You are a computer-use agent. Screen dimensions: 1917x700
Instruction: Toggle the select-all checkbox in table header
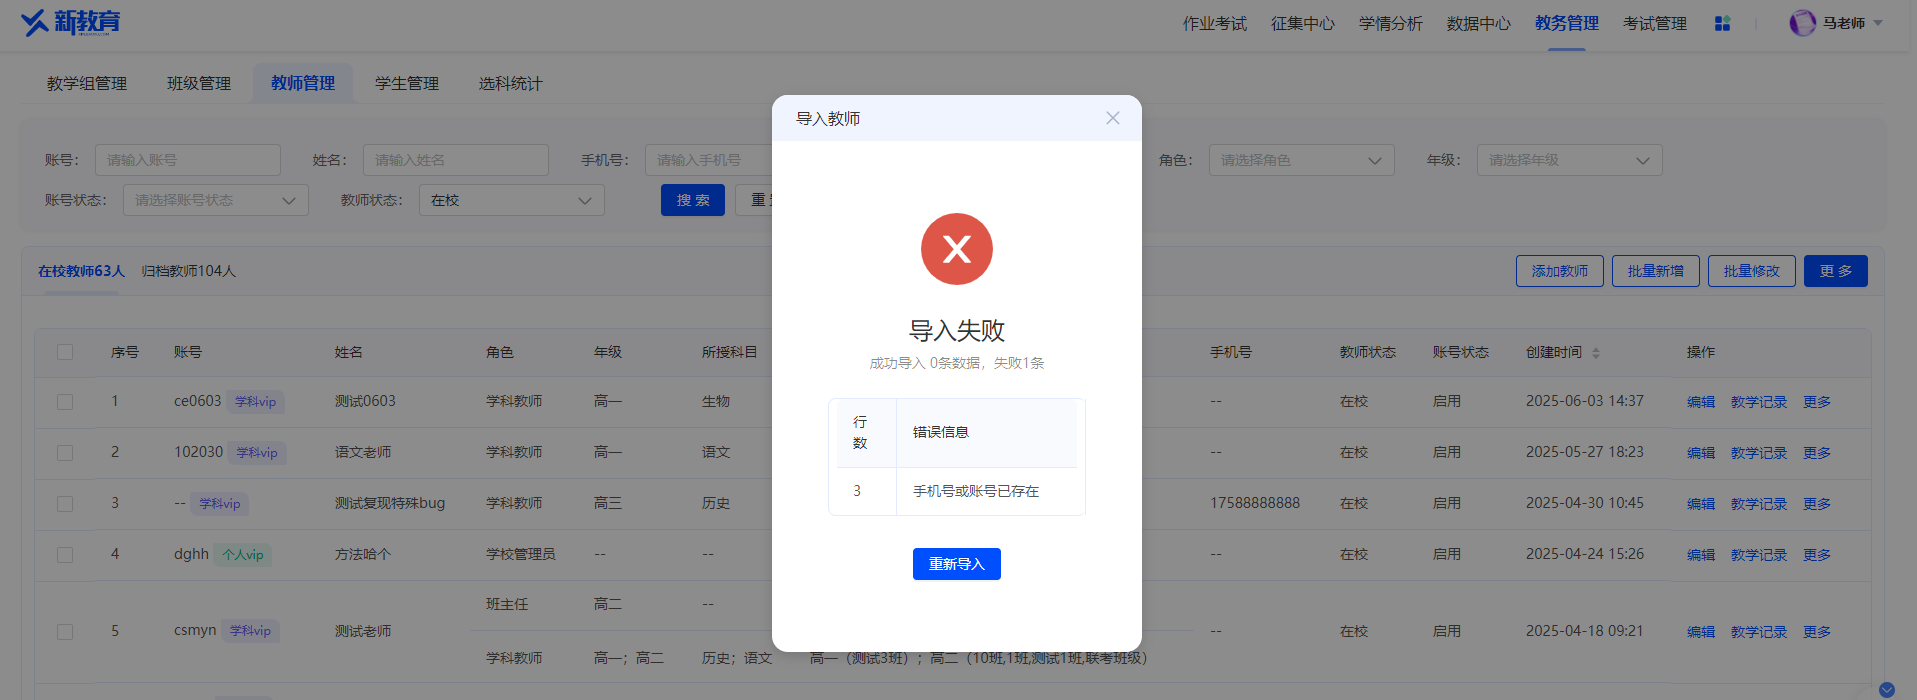pos(65,352)
